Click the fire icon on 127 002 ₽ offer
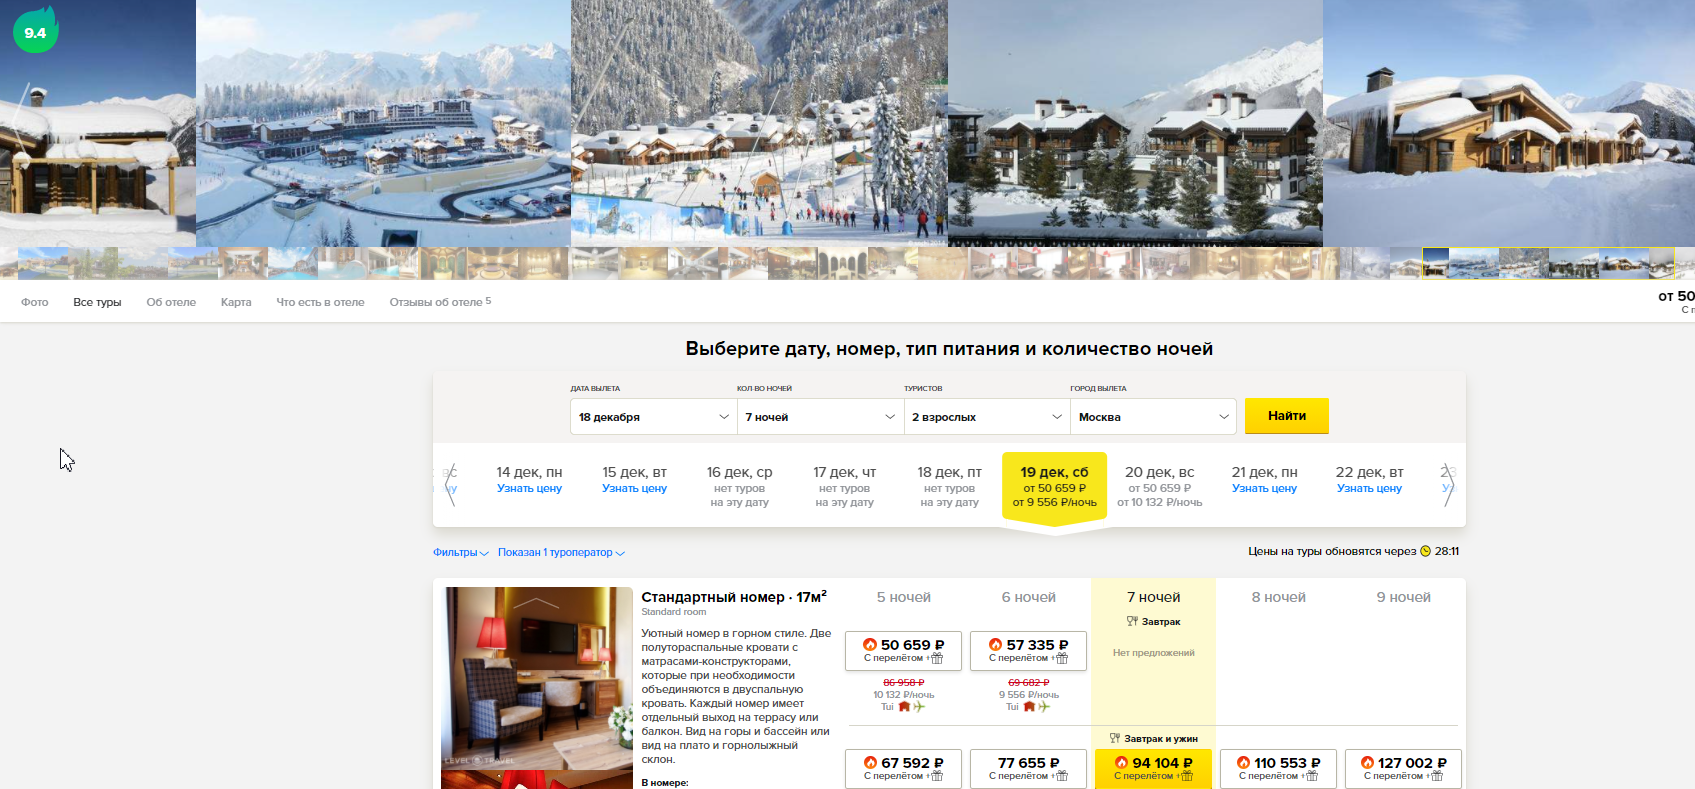 pos(1367,763)
